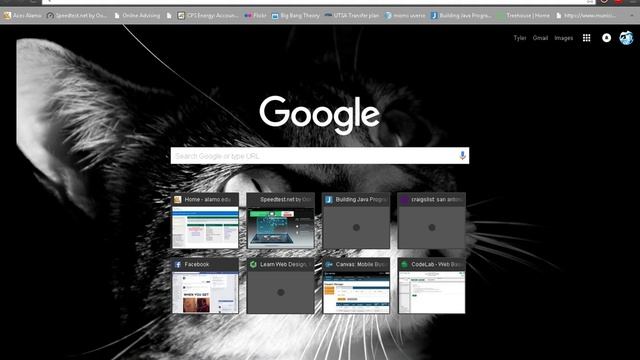Open the Speedtest.net most-visited tile
640x360 pixels.
(x=280, y=220)
